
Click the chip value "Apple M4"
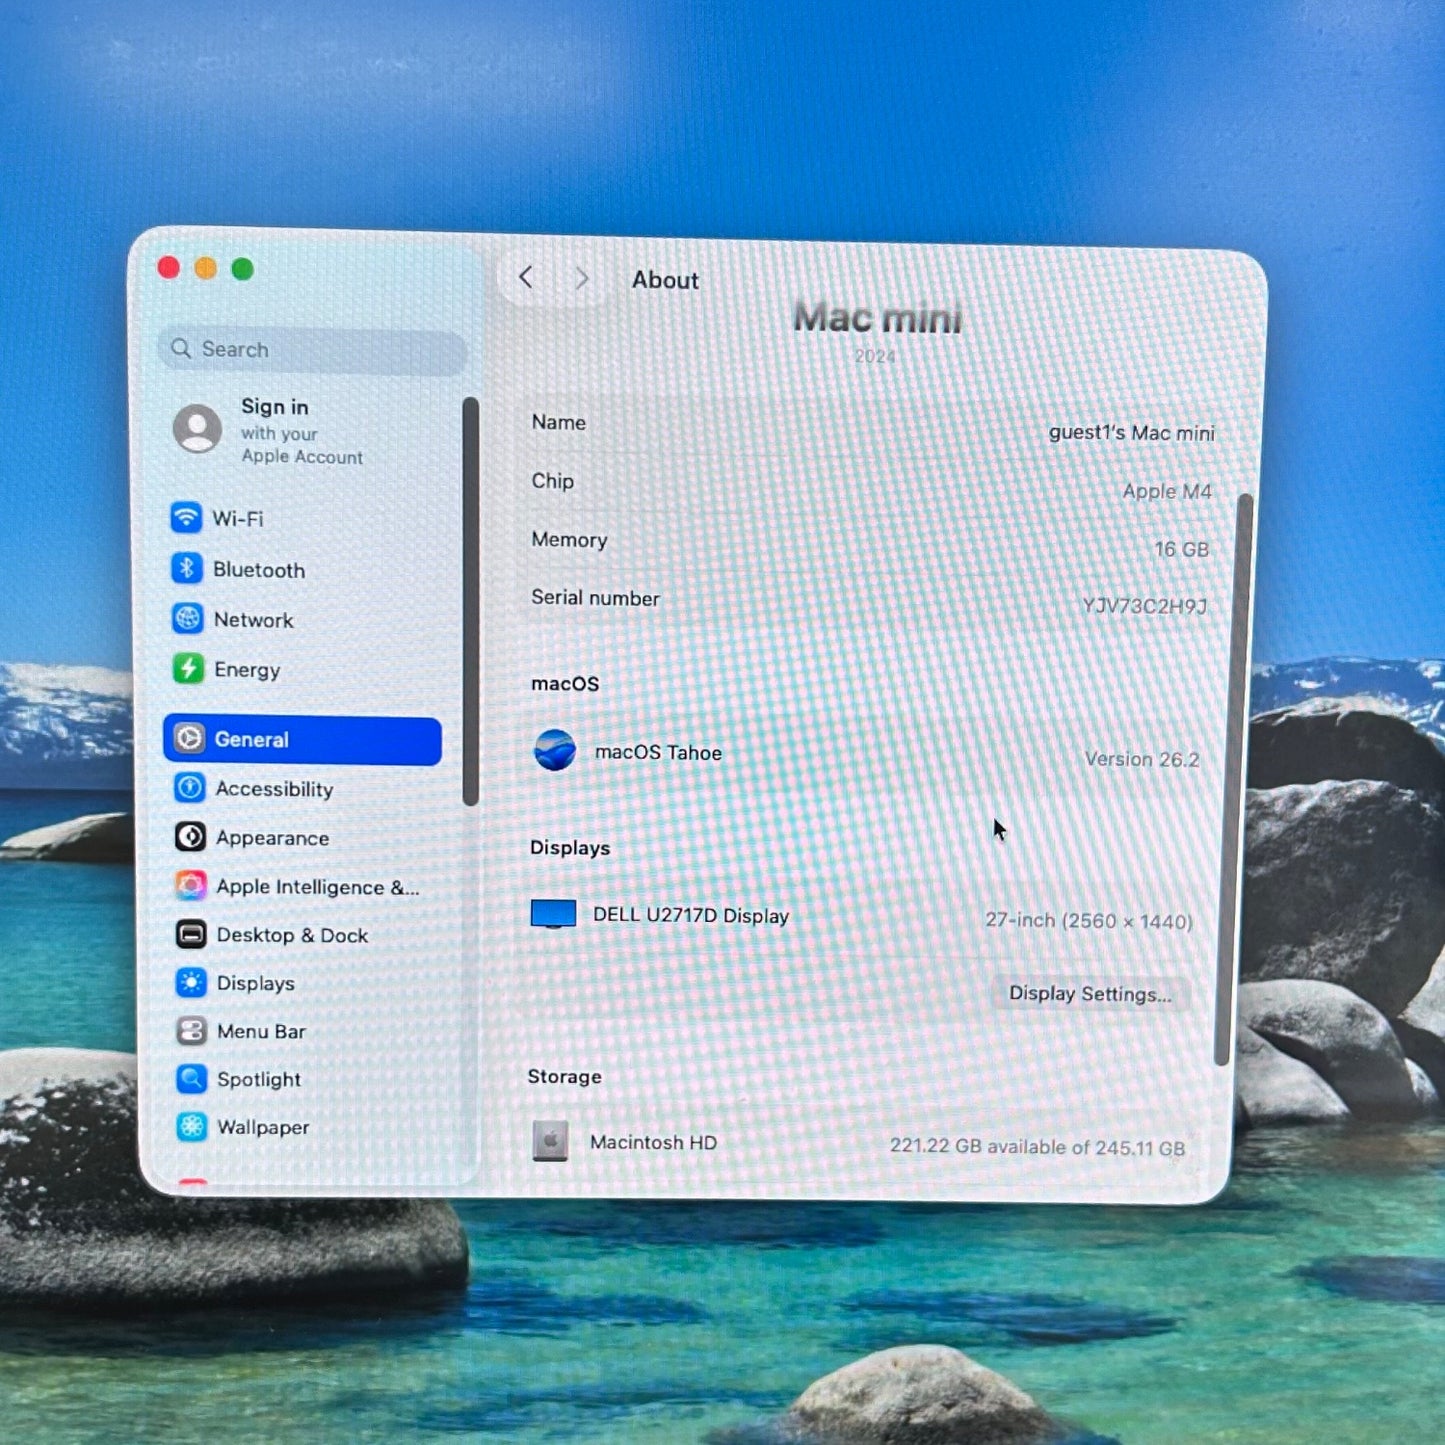pos(1167,491)
